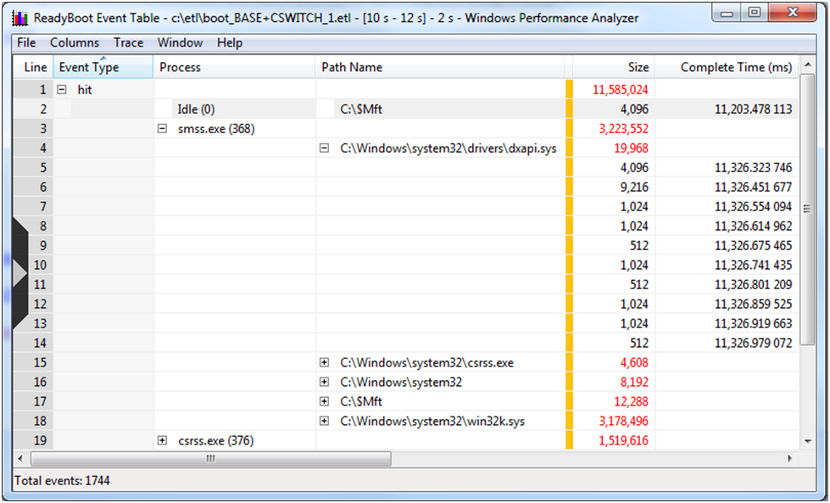Viewport: 830px width, 503px height.
Task: Click the Line column header
Action: [x=33, y=67]
